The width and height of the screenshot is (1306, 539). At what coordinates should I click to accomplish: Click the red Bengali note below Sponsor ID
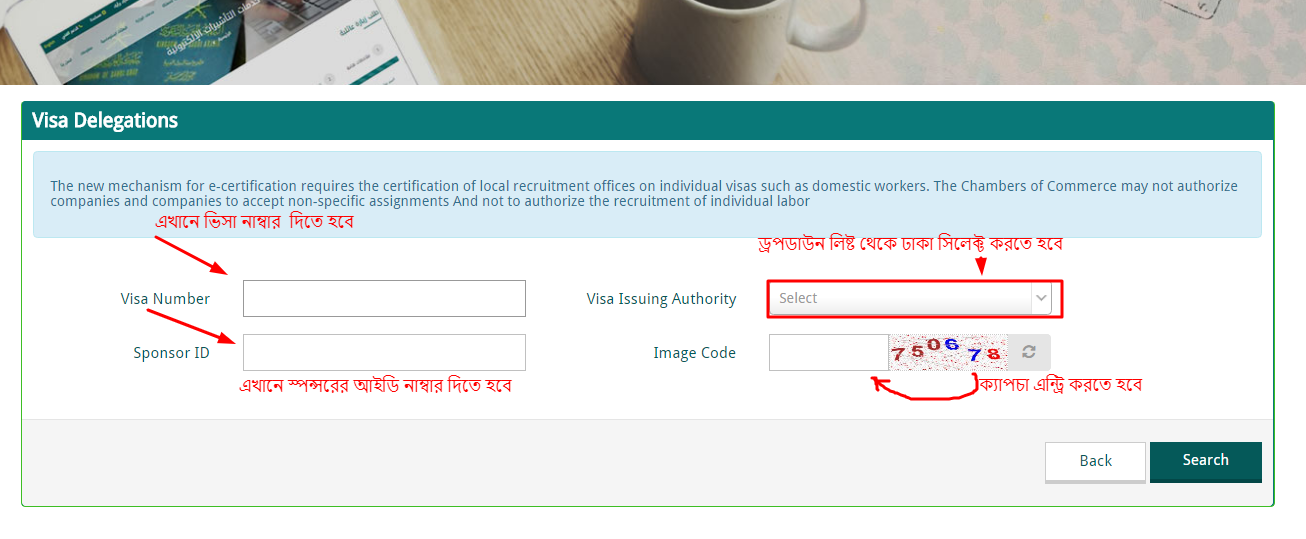[375, 385]
